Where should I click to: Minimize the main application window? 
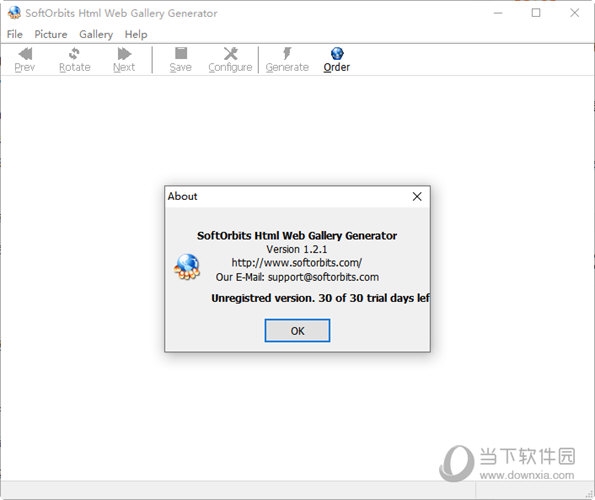(x=498, y=13)
